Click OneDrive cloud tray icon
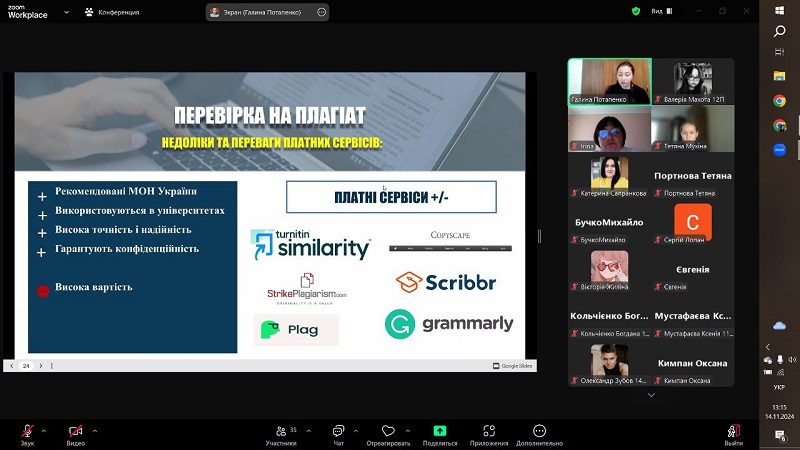The image size is (800, 450). (779, 326)
